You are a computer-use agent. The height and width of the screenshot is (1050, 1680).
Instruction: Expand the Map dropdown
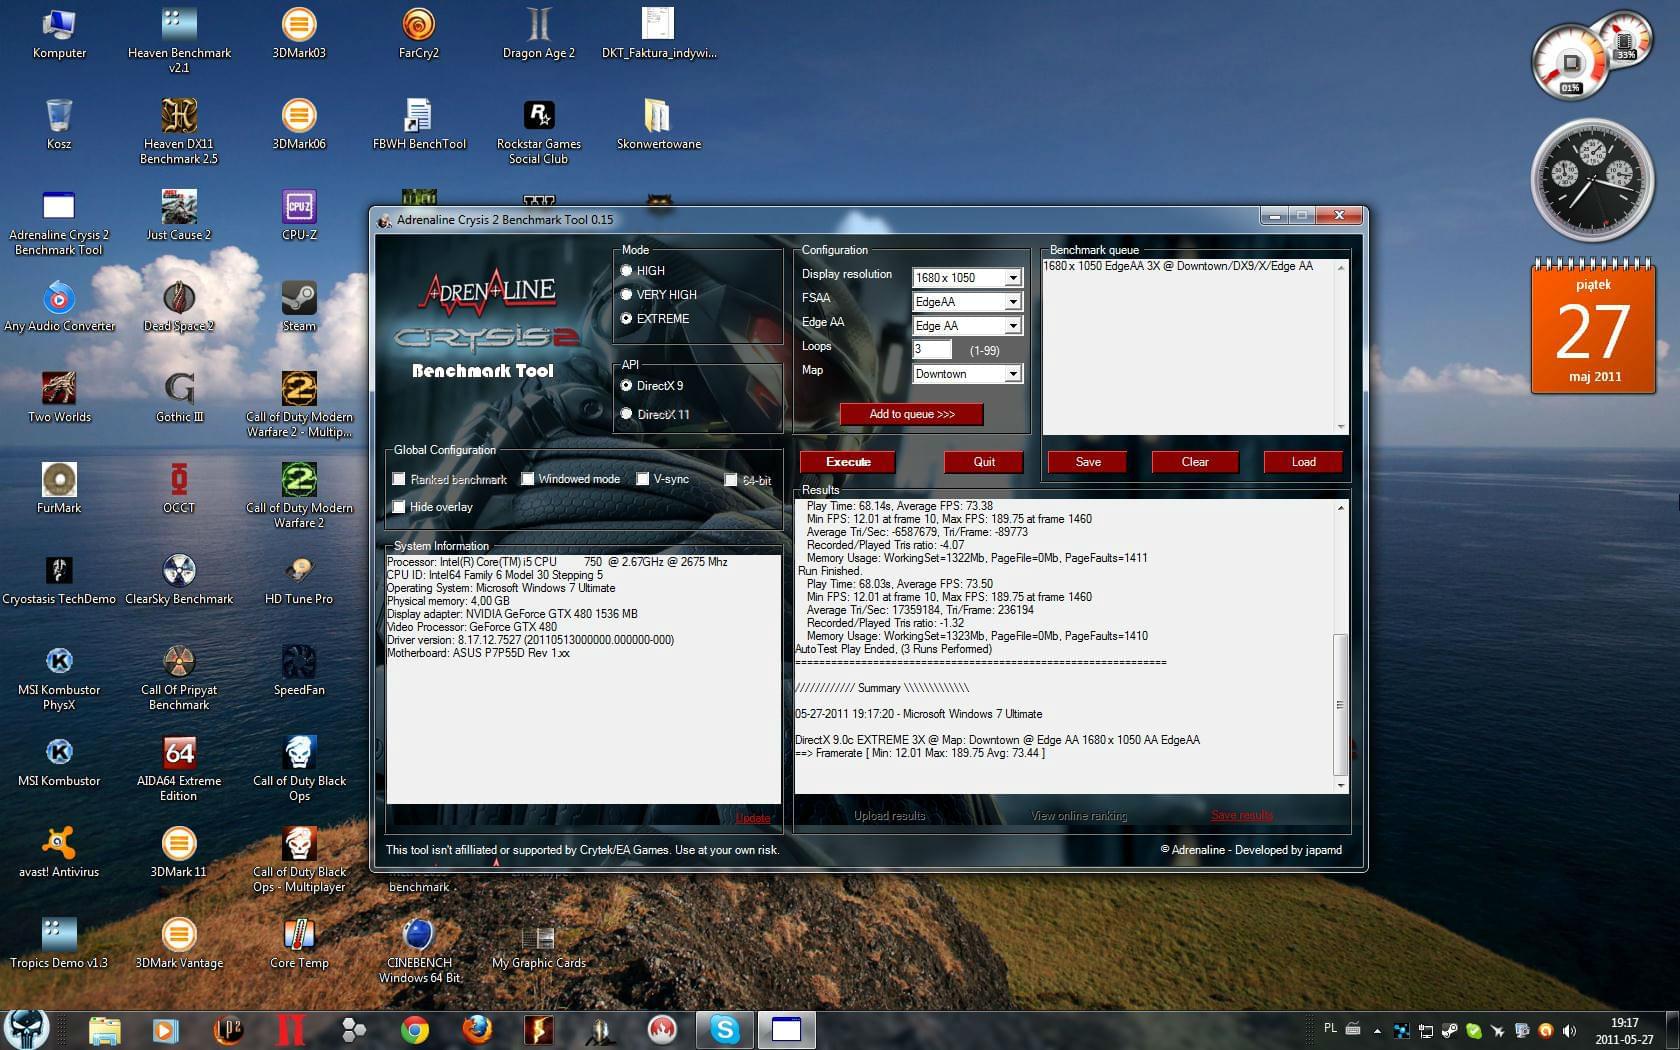(1012, 374)
